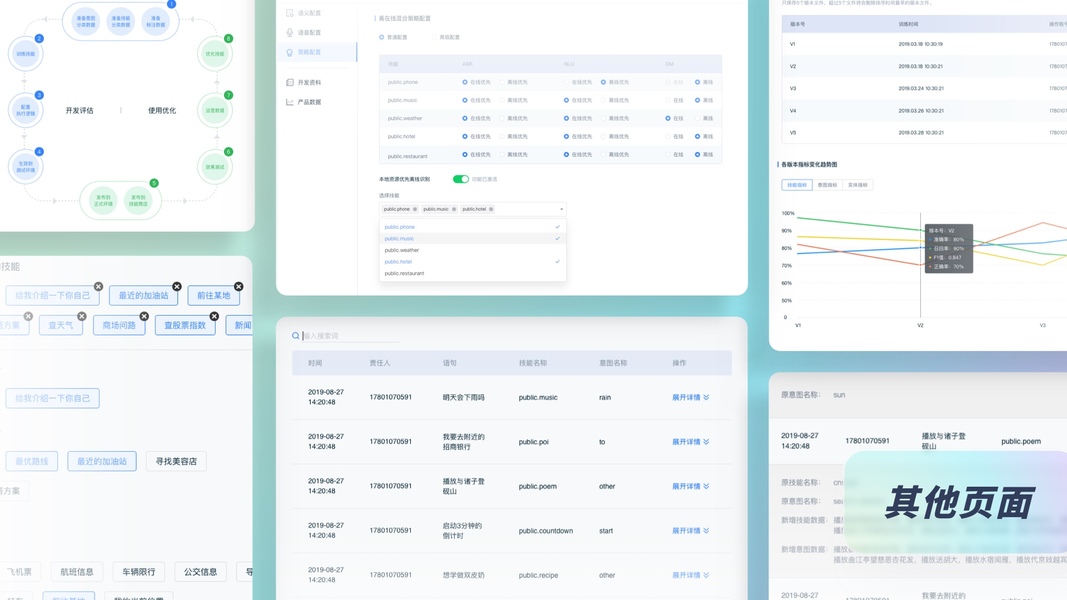Choose NLU 离线优先 for the public.music row
This screenshot has width=1067, height=600.
[x=604, y=100]
